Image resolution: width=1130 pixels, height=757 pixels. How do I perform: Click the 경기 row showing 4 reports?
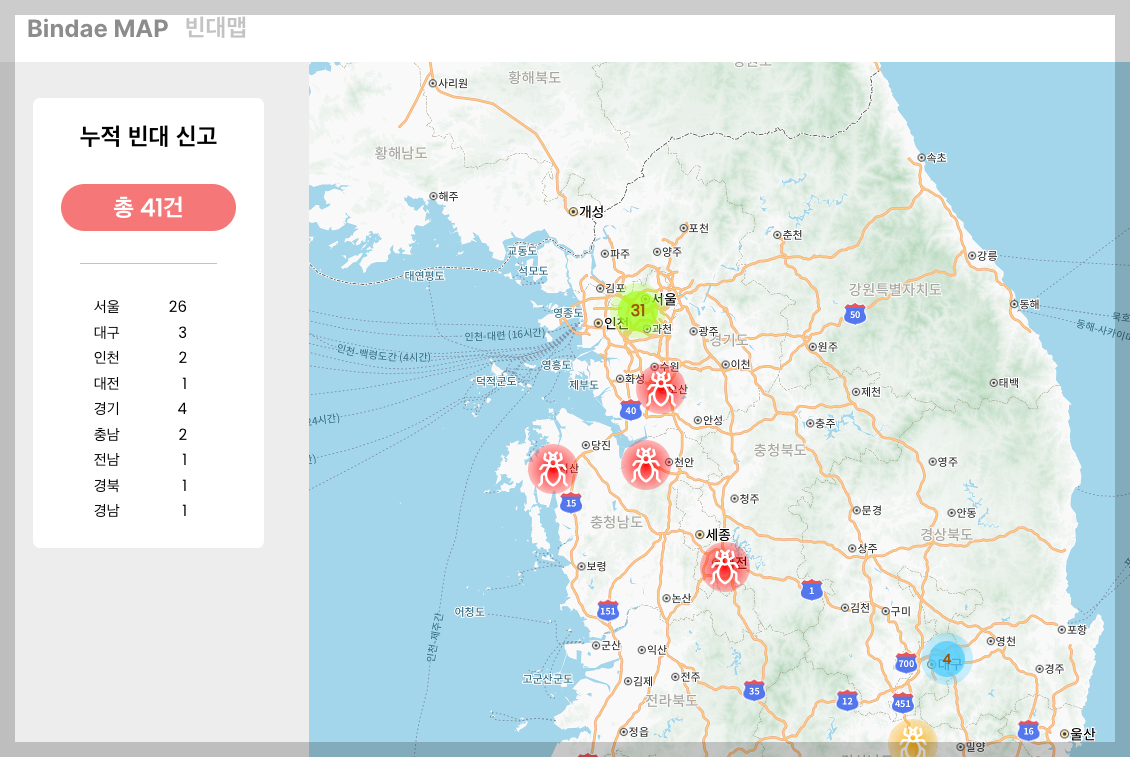click(148, 408)
